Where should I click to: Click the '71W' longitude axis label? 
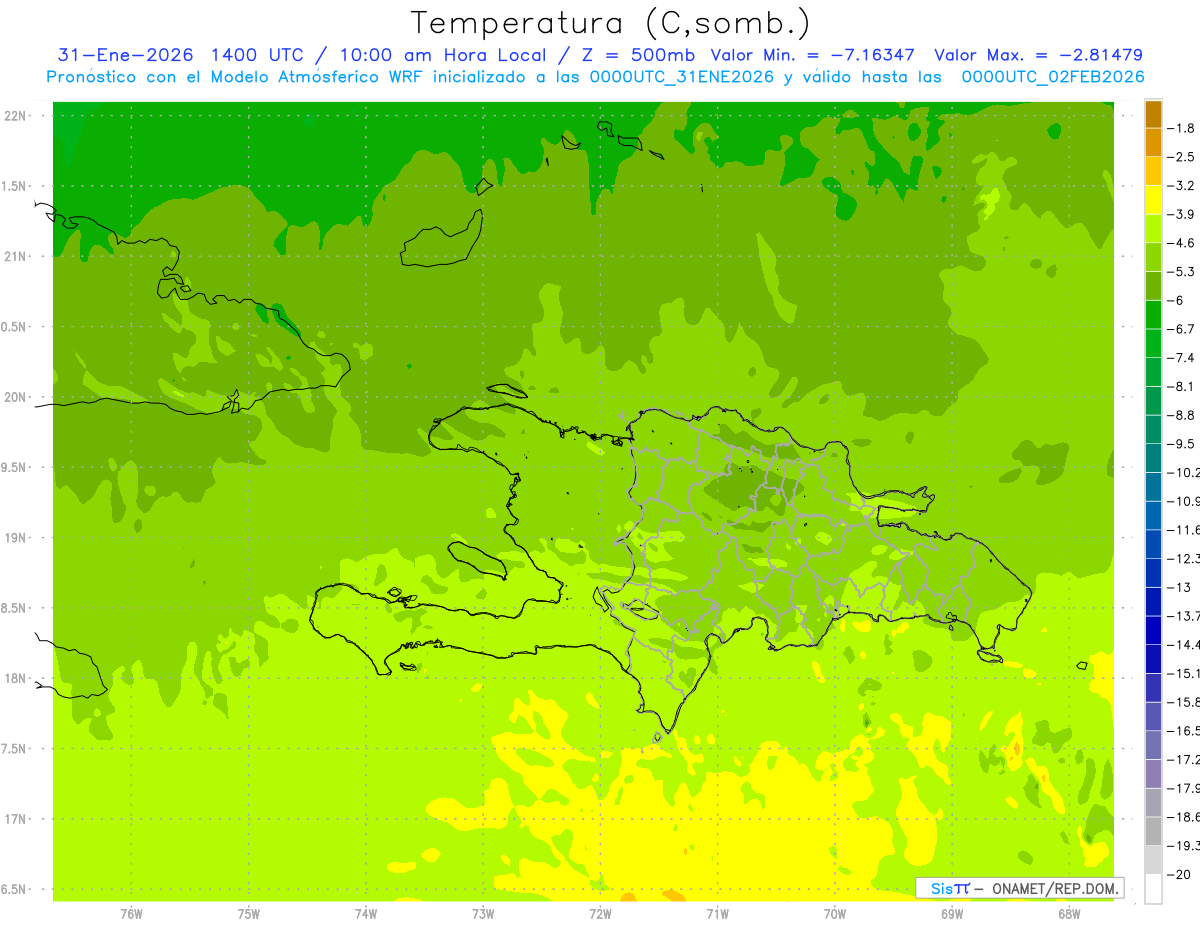[x=717, y=913]
